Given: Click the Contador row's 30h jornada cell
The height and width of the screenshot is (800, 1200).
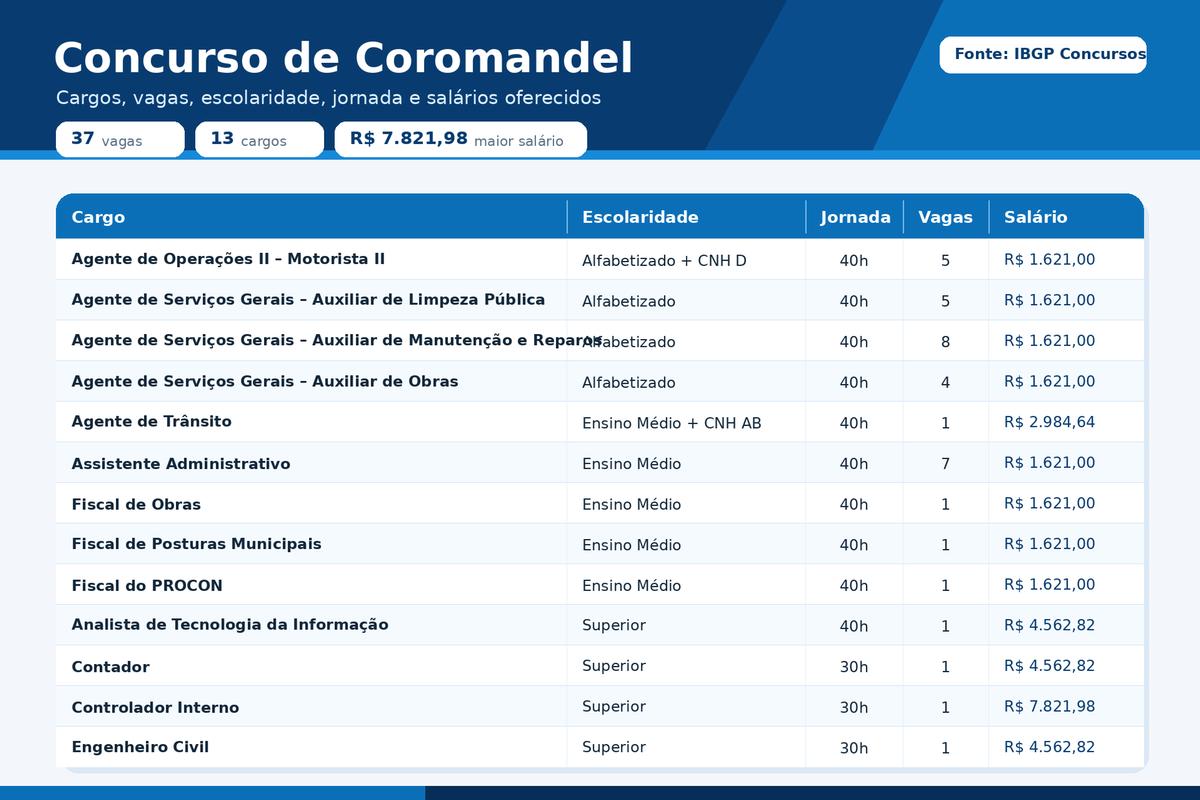Looking at the screenshot, I should click(854, 667).
